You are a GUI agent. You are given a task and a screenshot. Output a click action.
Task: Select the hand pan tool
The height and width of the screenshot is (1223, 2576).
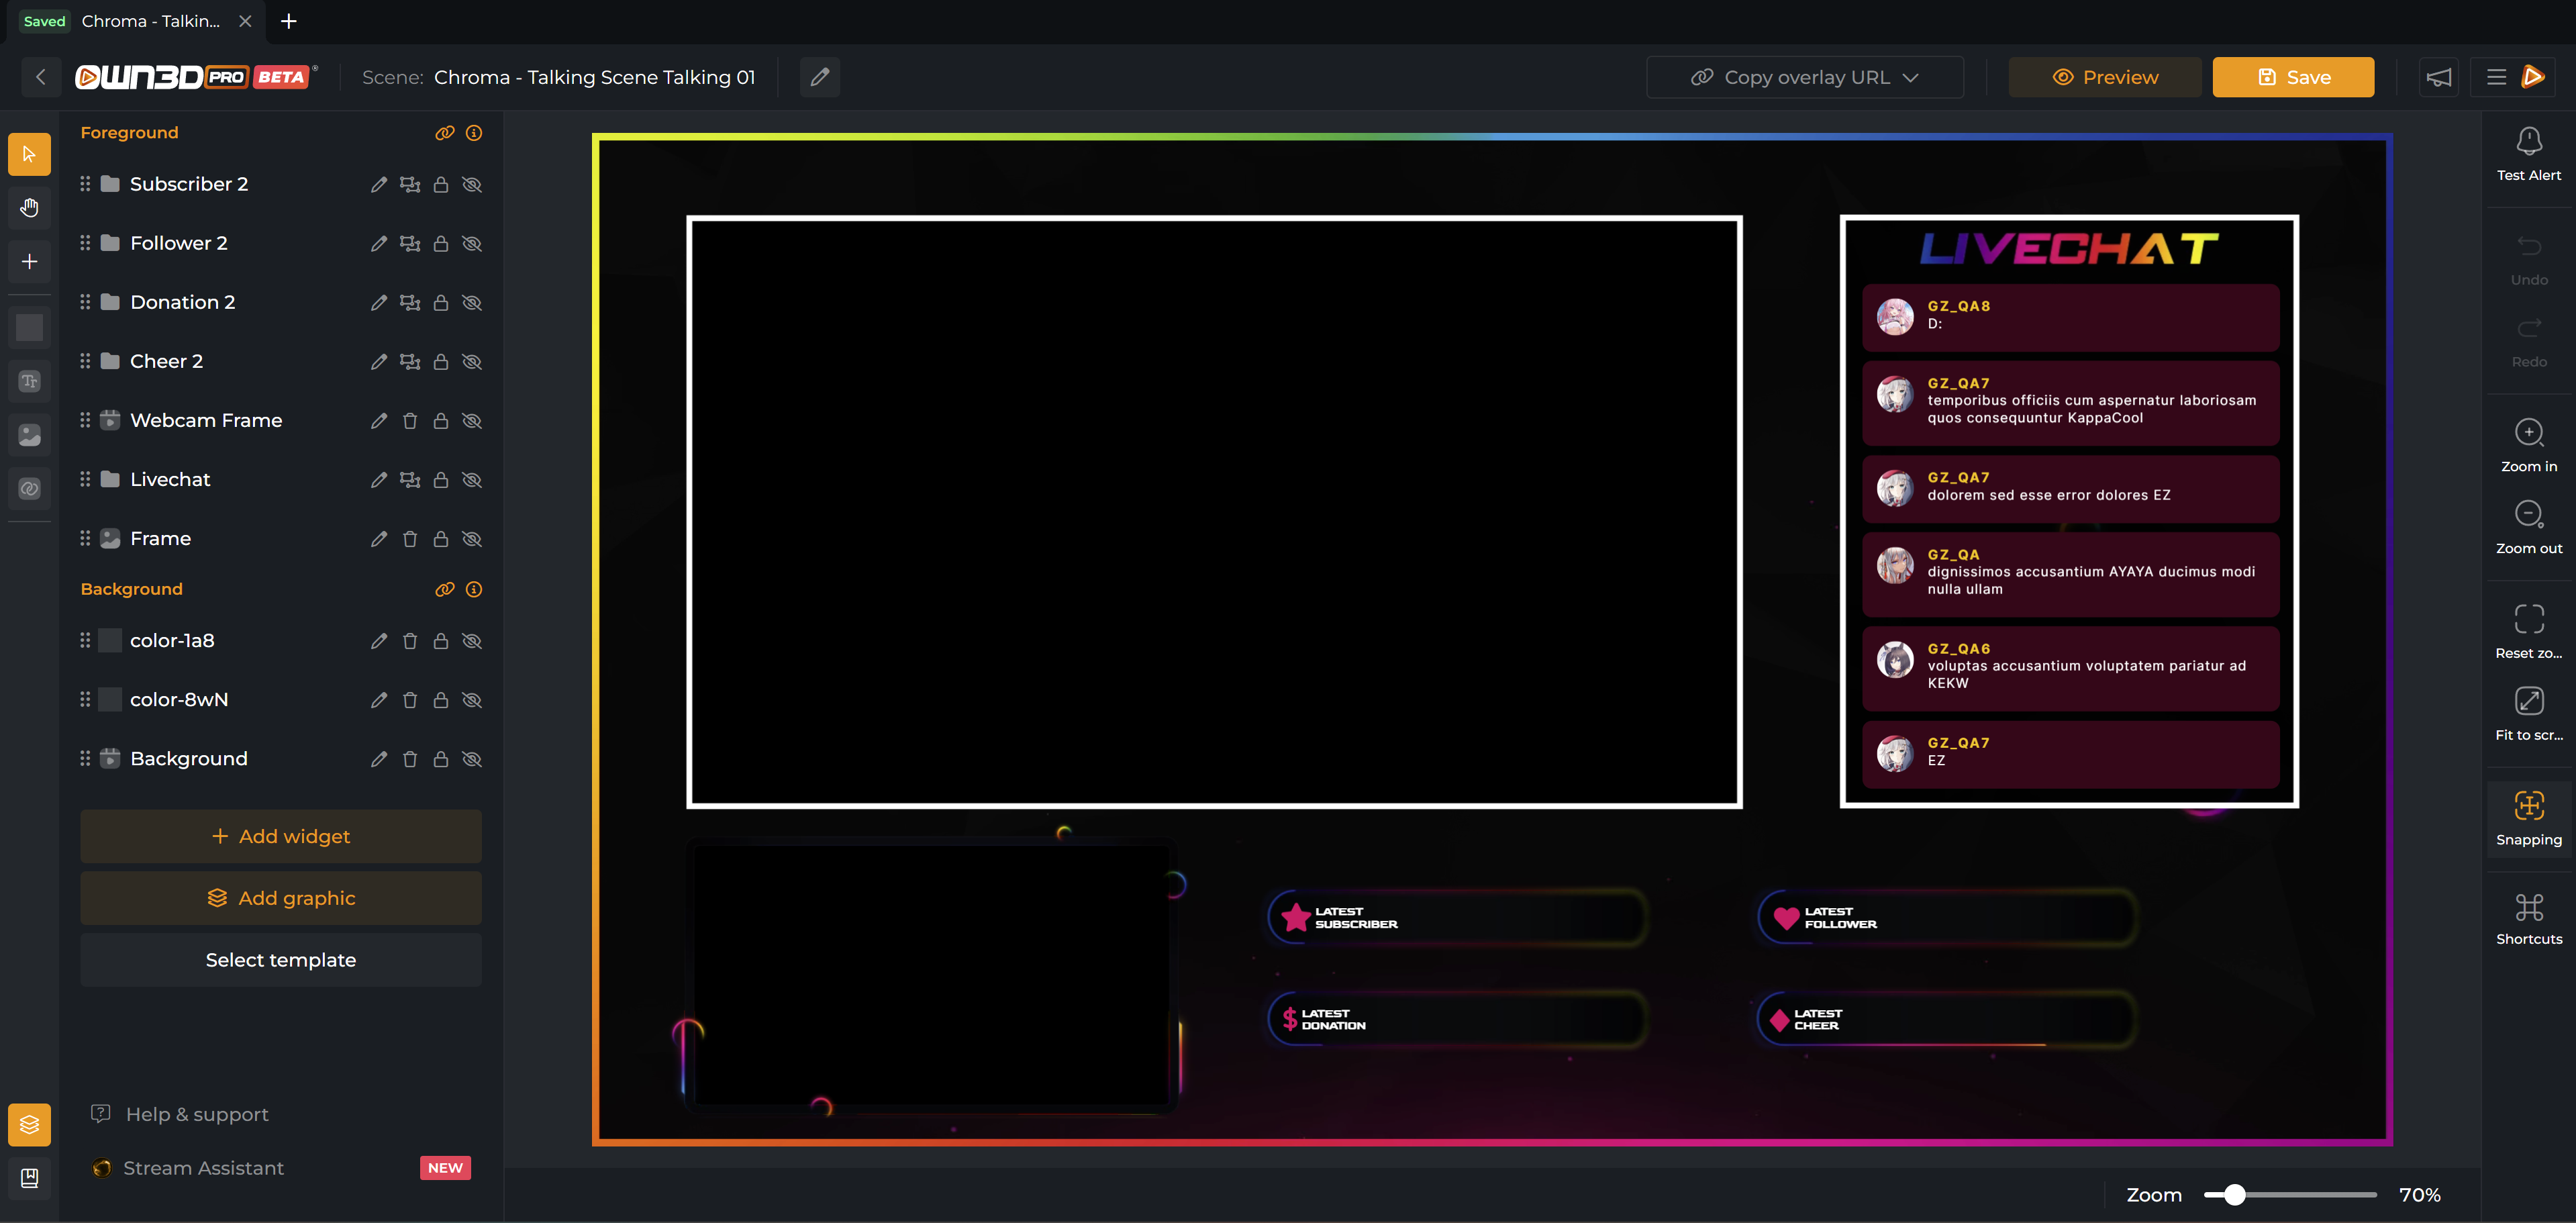click(29, 208)
